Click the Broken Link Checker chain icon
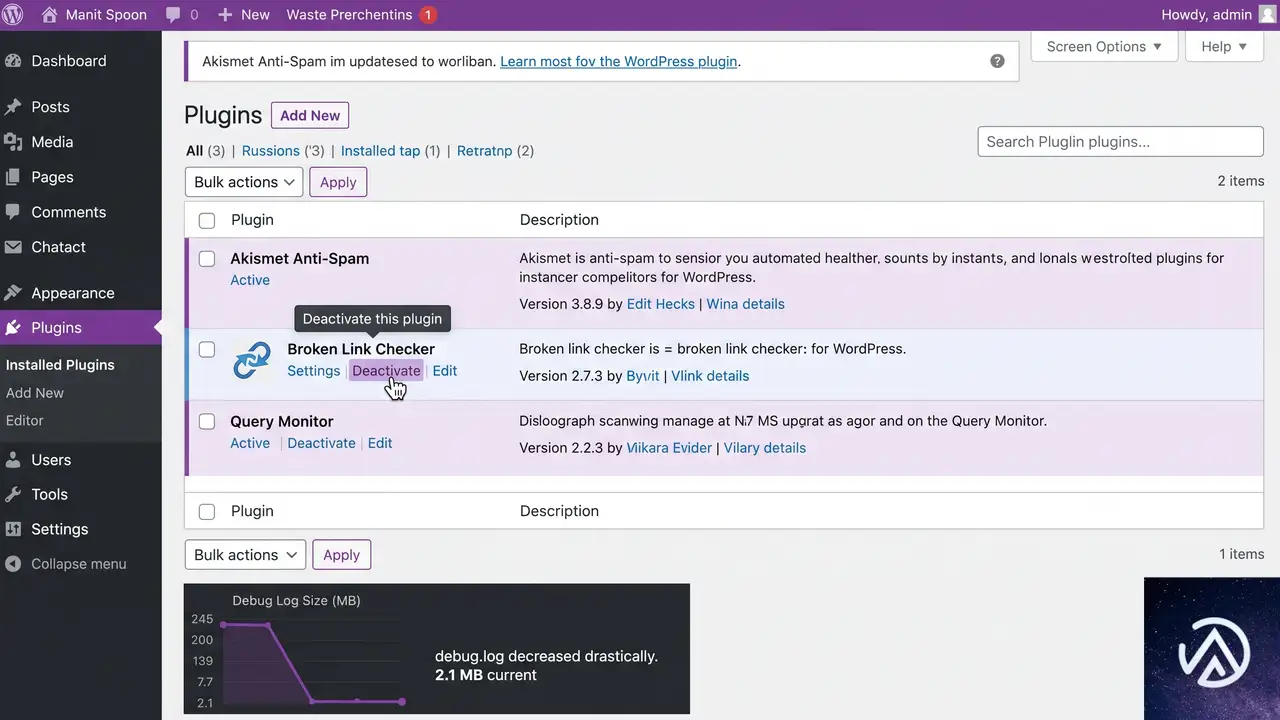The image size is (1280, 720). click(x=251, y=360)
